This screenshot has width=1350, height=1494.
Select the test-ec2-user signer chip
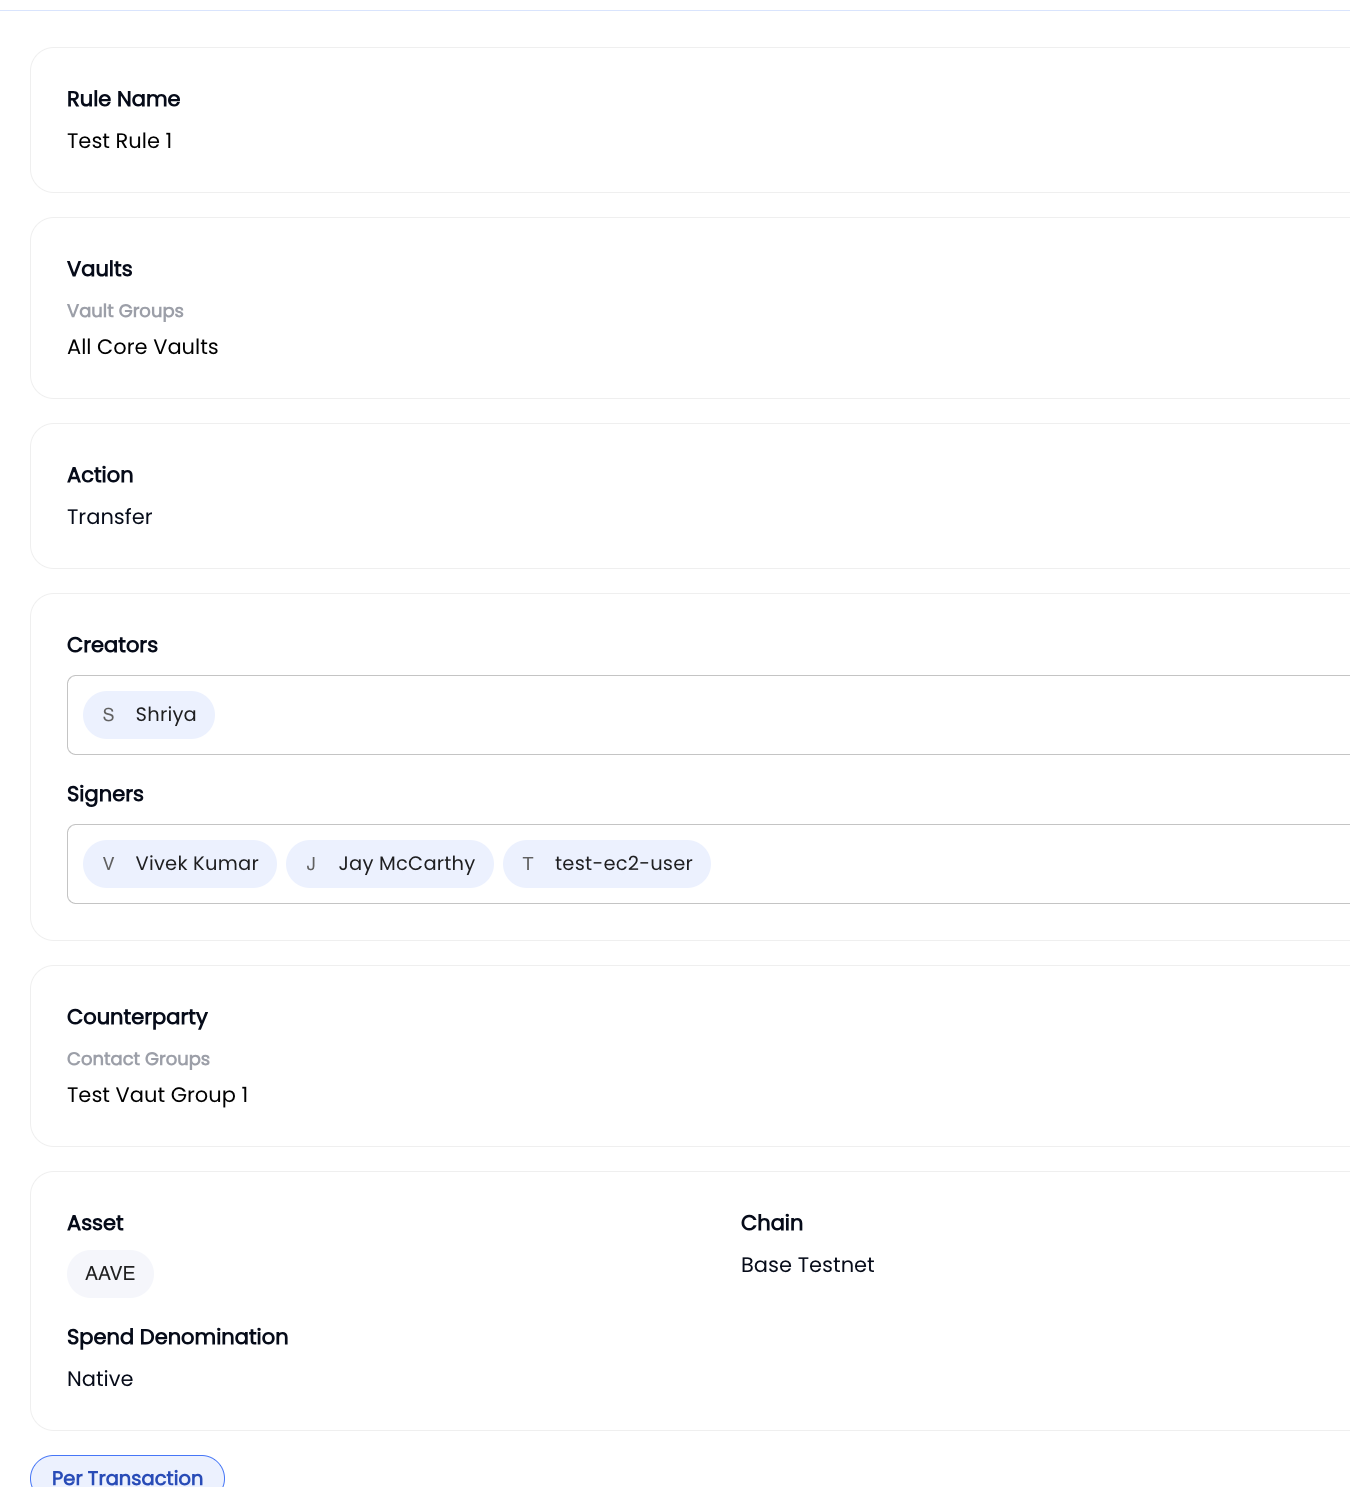(607, 864)
